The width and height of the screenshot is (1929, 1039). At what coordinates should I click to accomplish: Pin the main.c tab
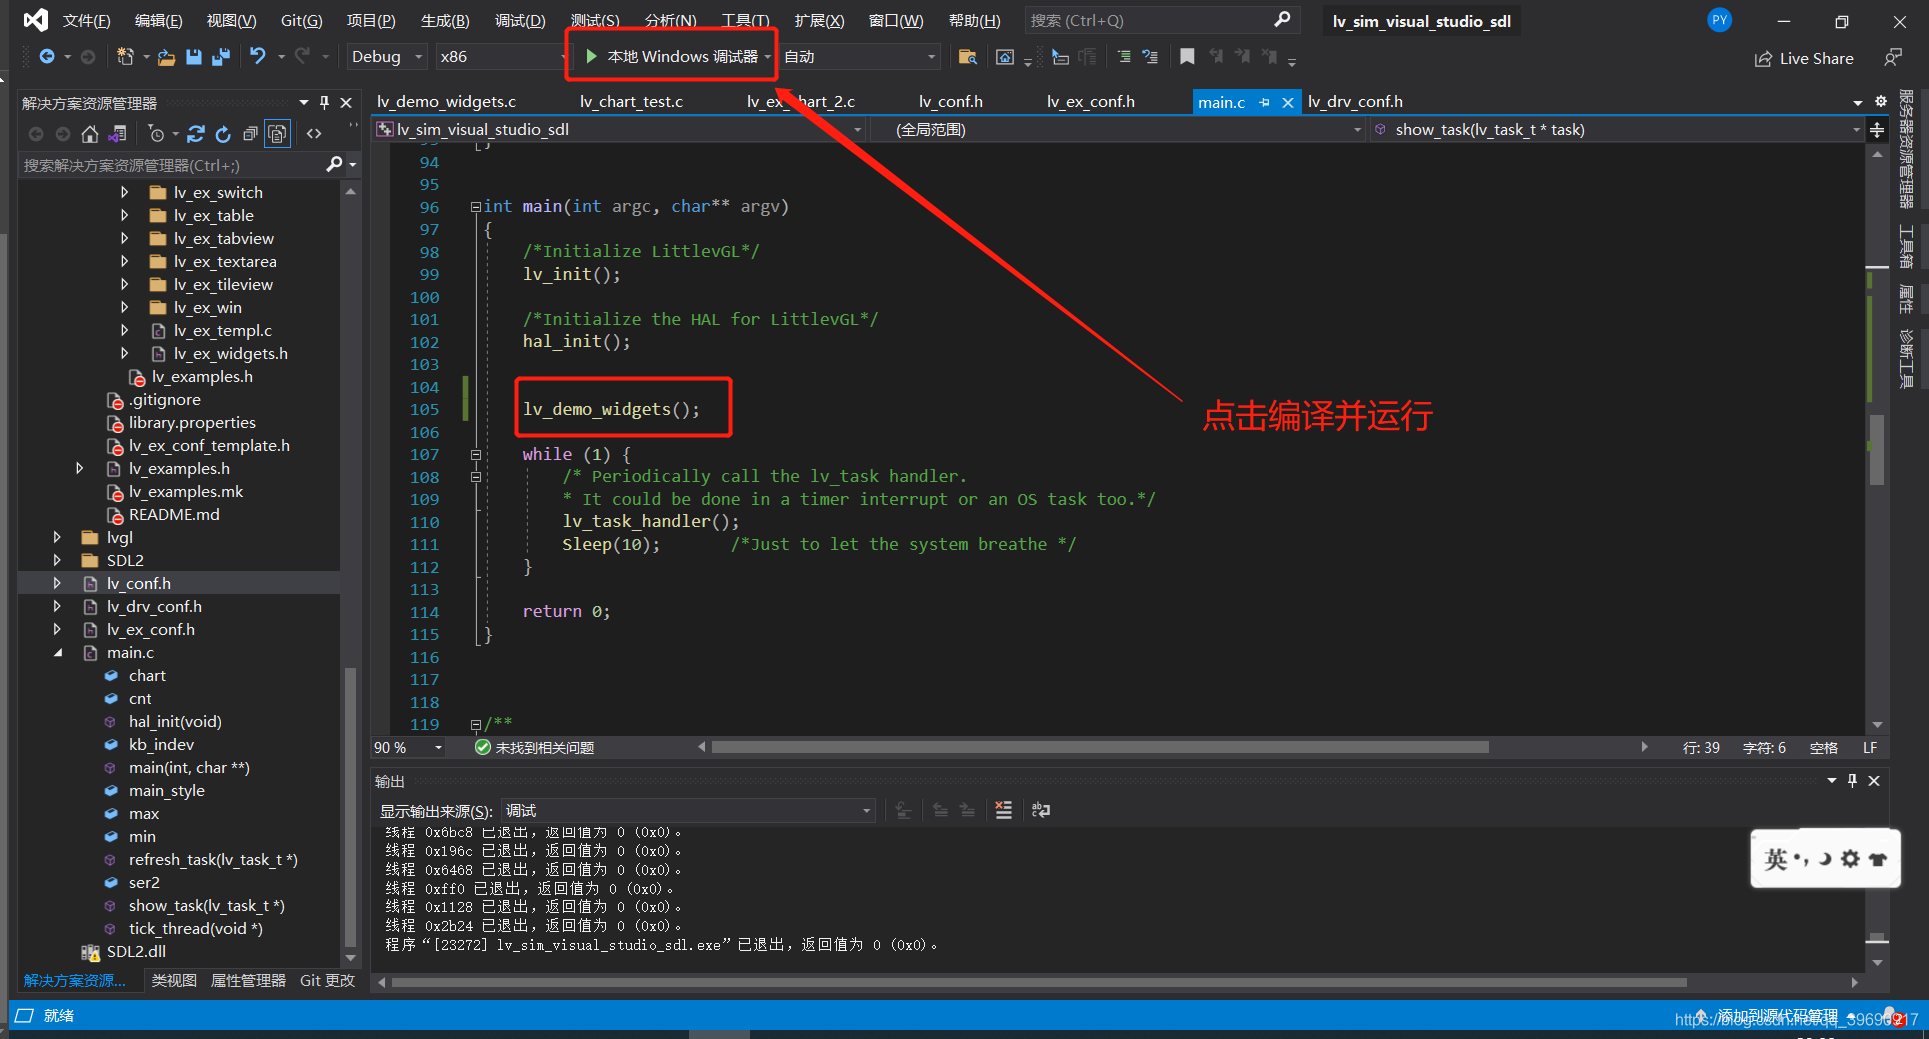coord(1265,102)
